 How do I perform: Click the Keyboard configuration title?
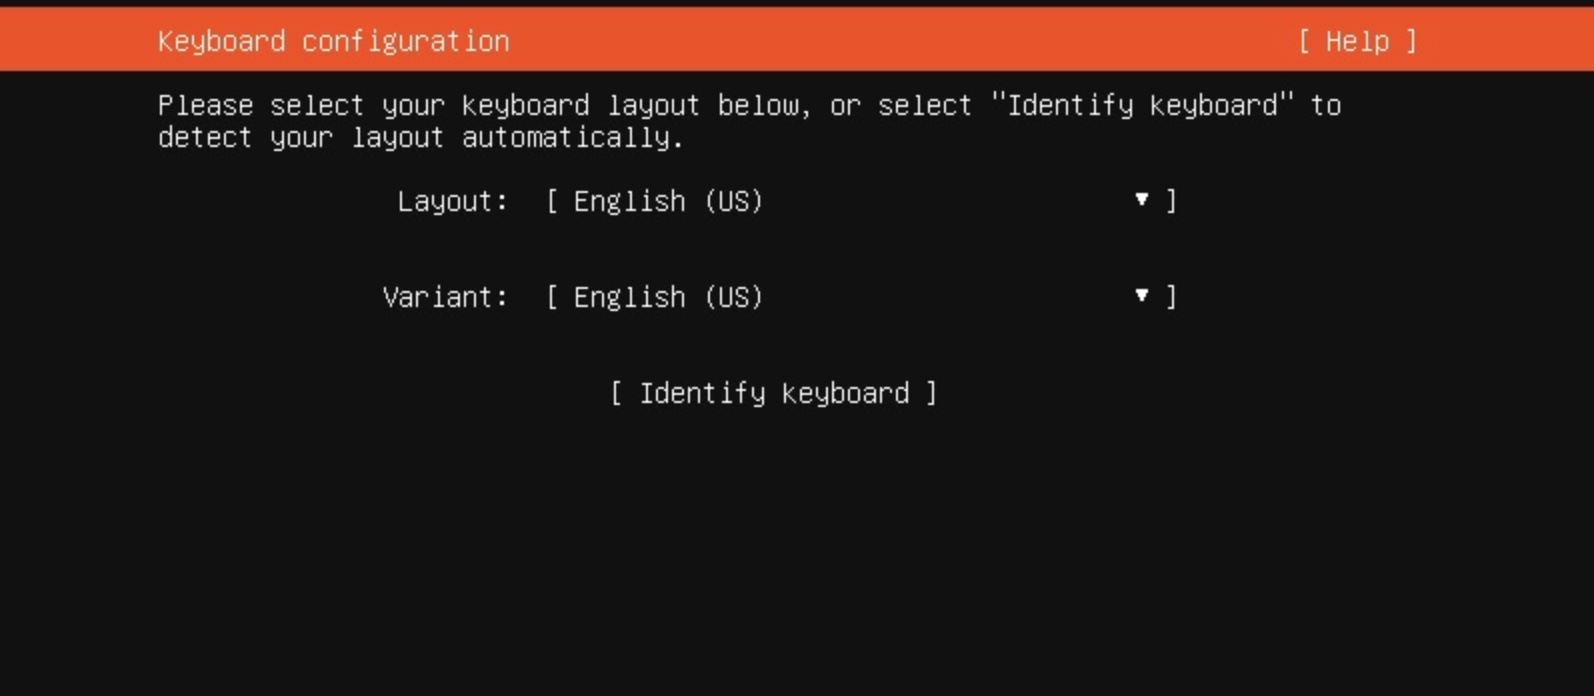point(334,41)
